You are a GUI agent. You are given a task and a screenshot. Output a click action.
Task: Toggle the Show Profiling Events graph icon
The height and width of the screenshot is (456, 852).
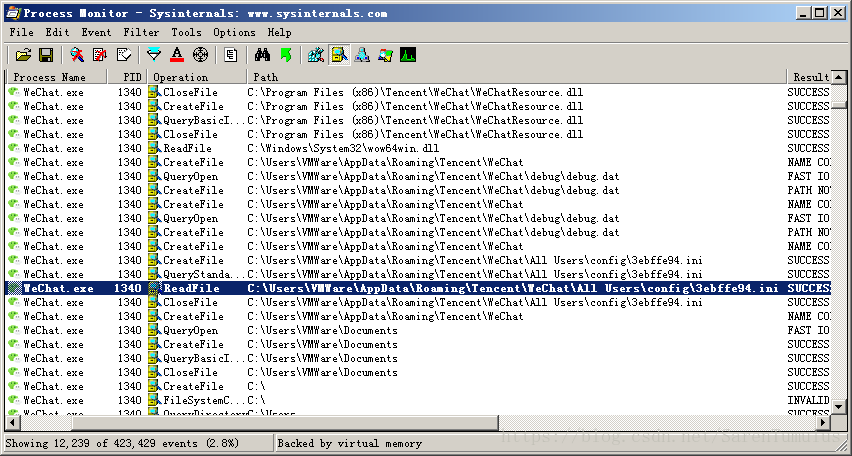[408, 55]
